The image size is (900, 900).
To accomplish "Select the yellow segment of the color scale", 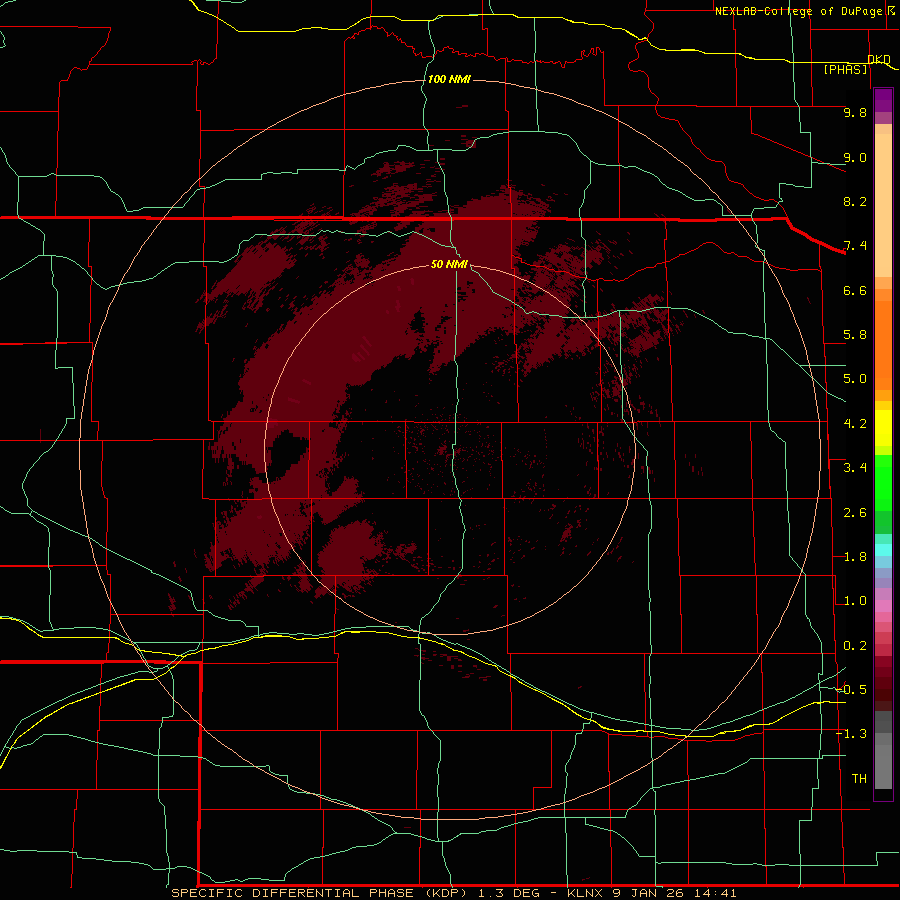I will tap(883, 428).
